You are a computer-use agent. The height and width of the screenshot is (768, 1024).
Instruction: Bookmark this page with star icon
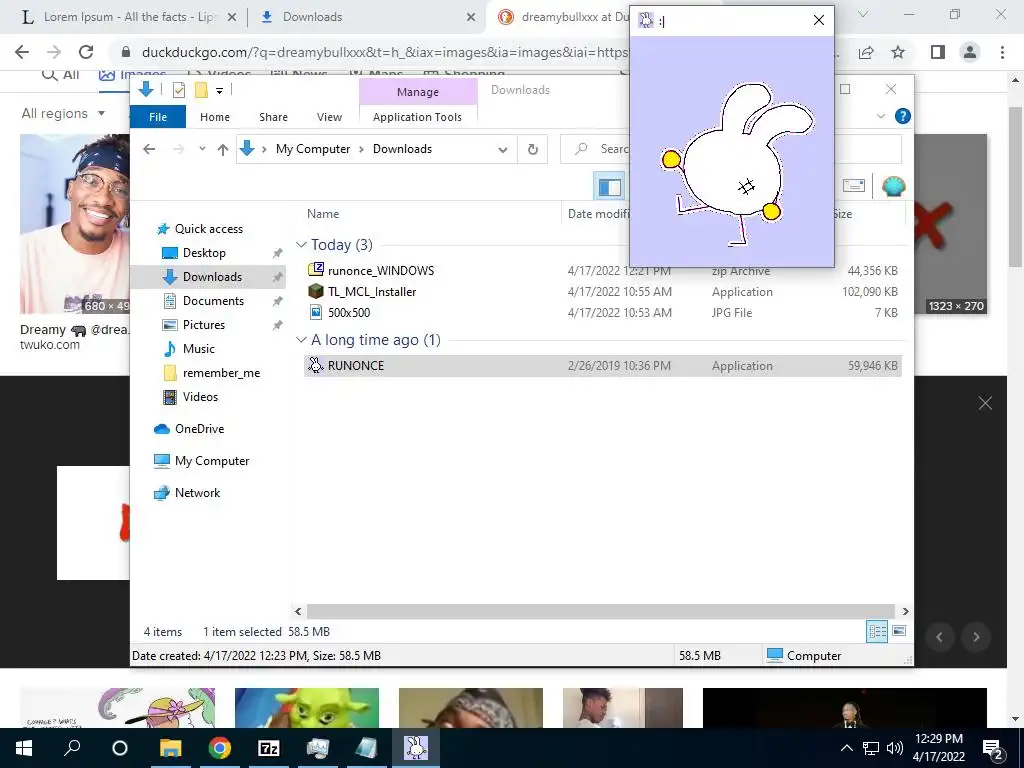(x=898, y=52)
